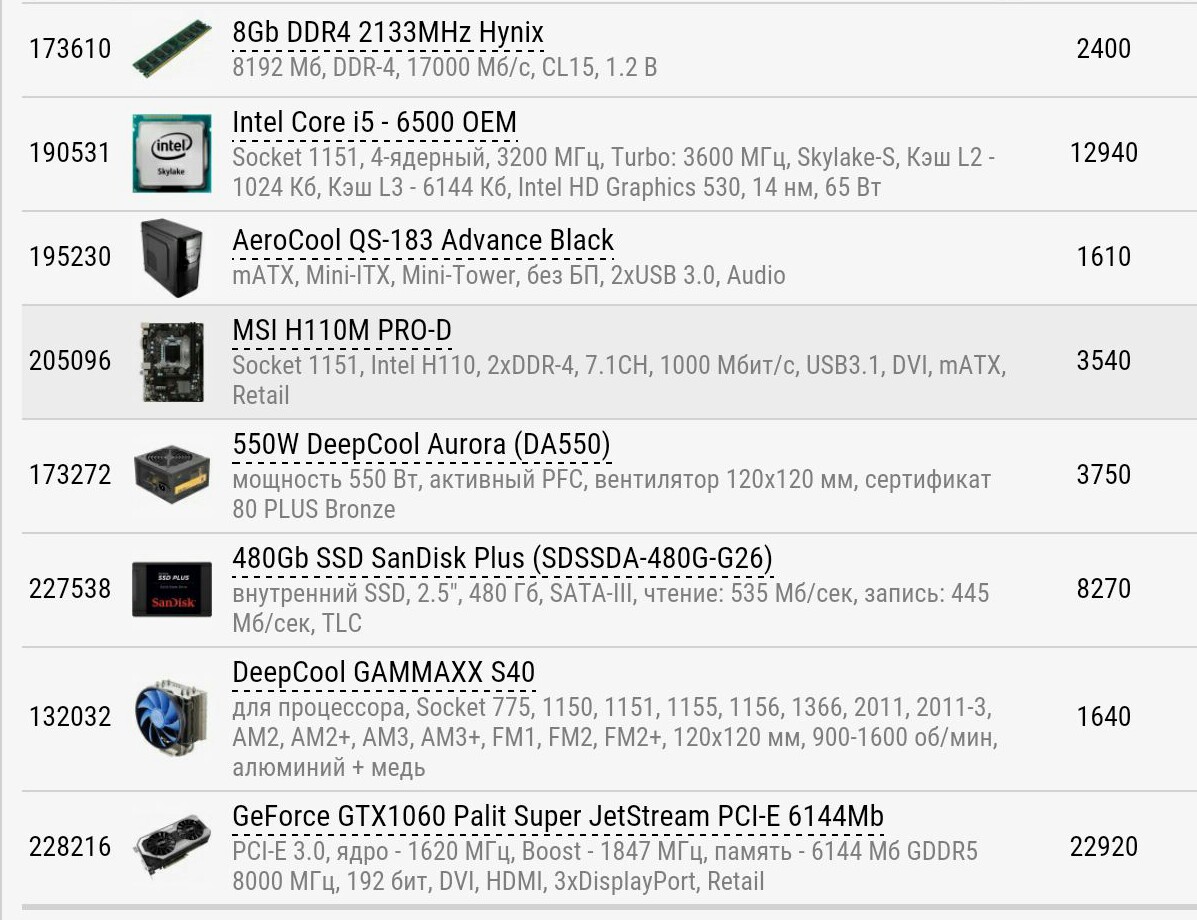Click the price 22920 for GTX1060
The height and width of the screenshot is (920, 1197).
click(x=1104, y=847)
